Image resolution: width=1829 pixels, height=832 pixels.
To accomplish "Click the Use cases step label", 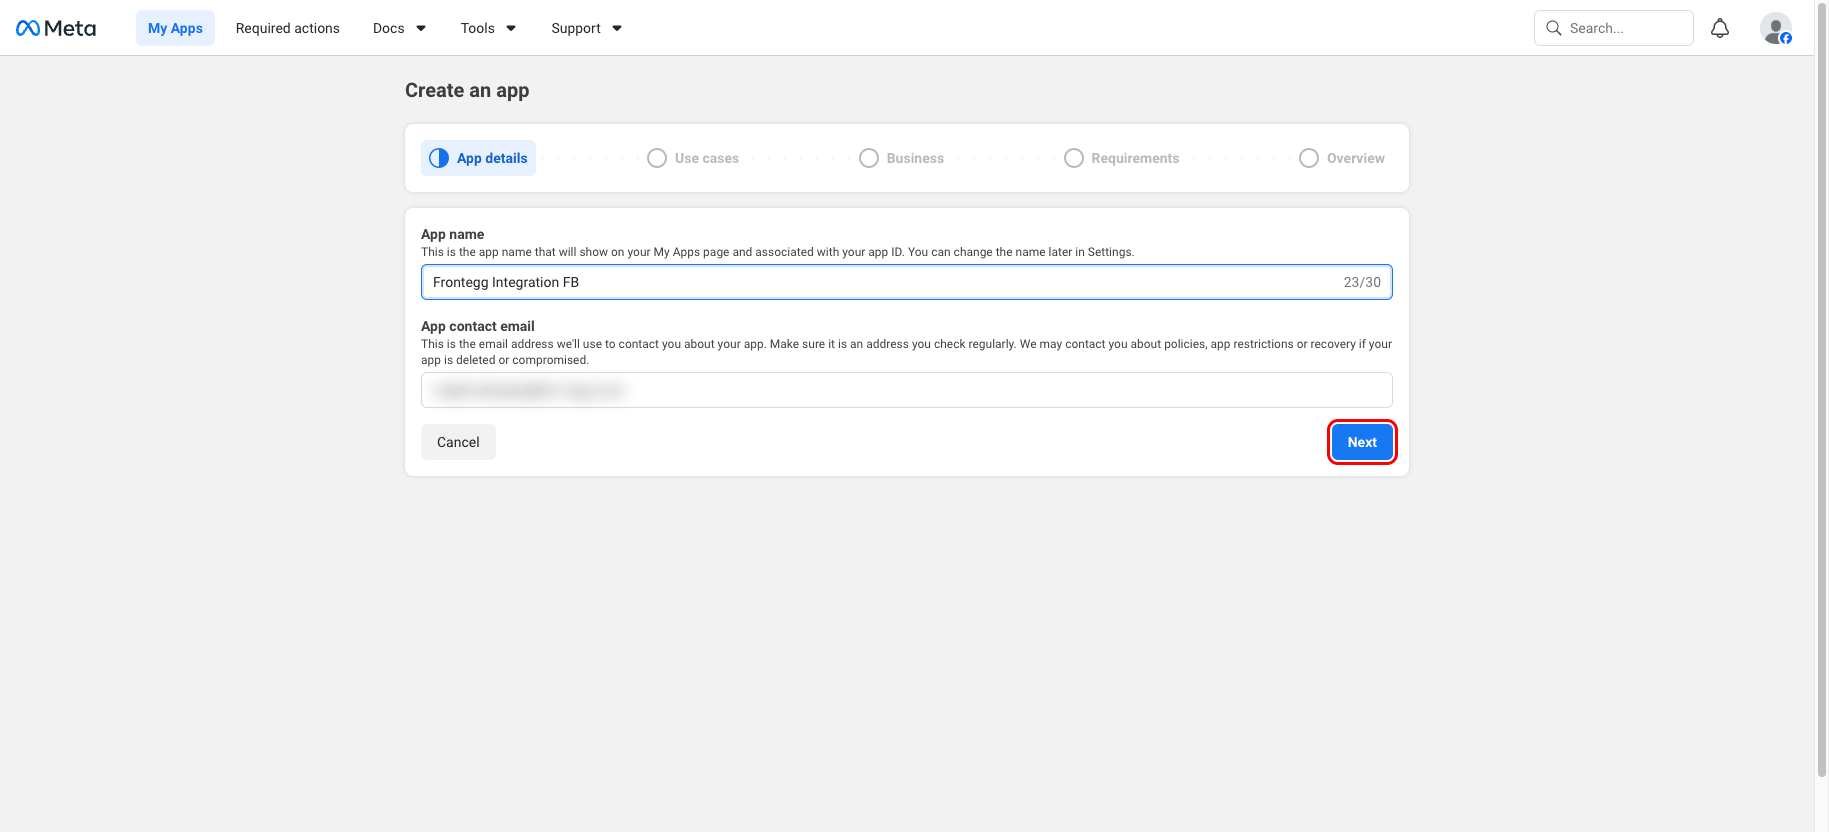I will [x=707, y=158].
